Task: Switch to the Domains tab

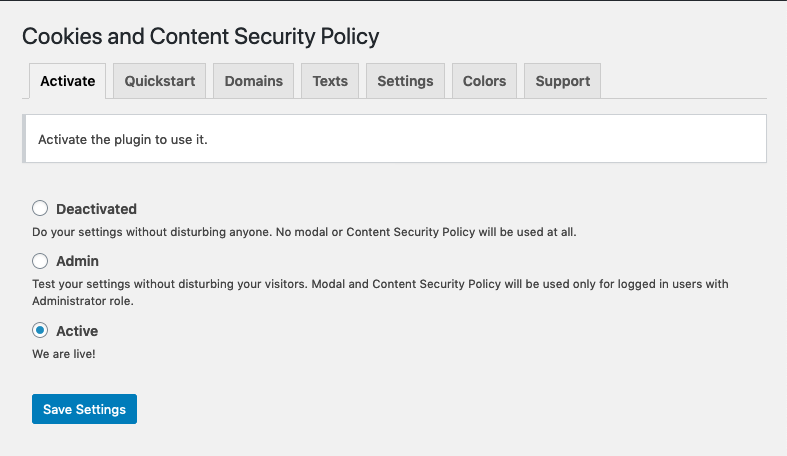Action: click(x=253, y=81)
